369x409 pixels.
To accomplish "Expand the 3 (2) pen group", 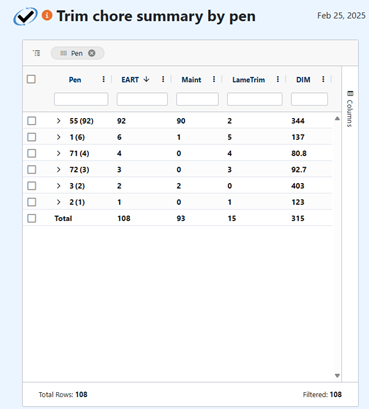I will click(59, 186).
